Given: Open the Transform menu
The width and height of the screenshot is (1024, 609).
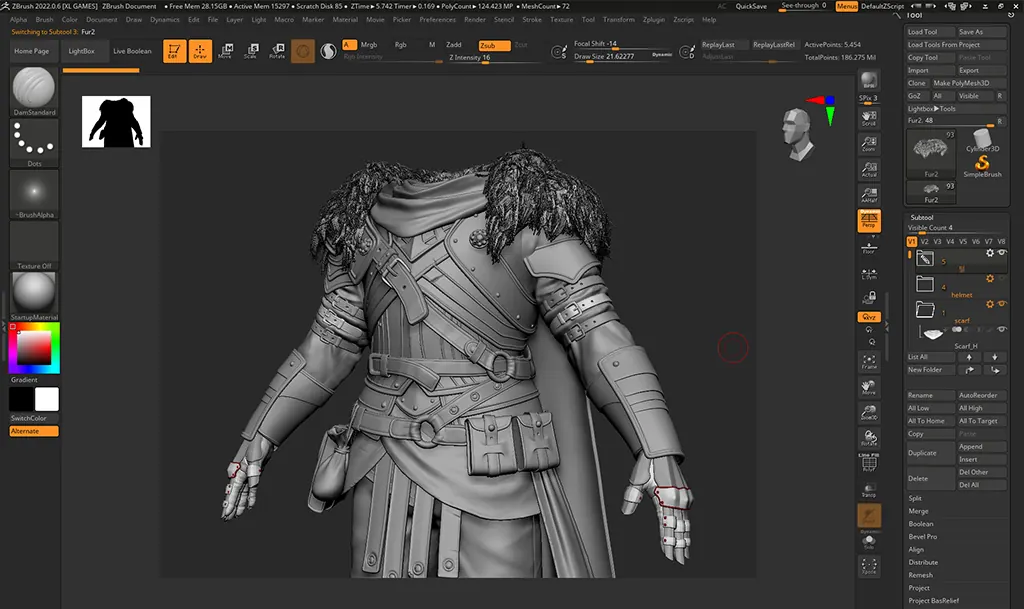Looking at the screenshot, I should tap(618, 20).
